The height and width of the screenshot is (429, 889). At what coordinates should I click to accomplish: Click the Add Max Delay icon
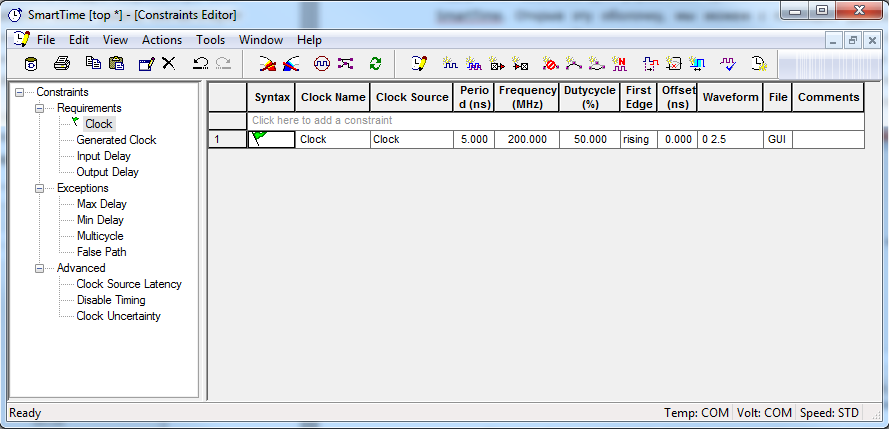574,63
